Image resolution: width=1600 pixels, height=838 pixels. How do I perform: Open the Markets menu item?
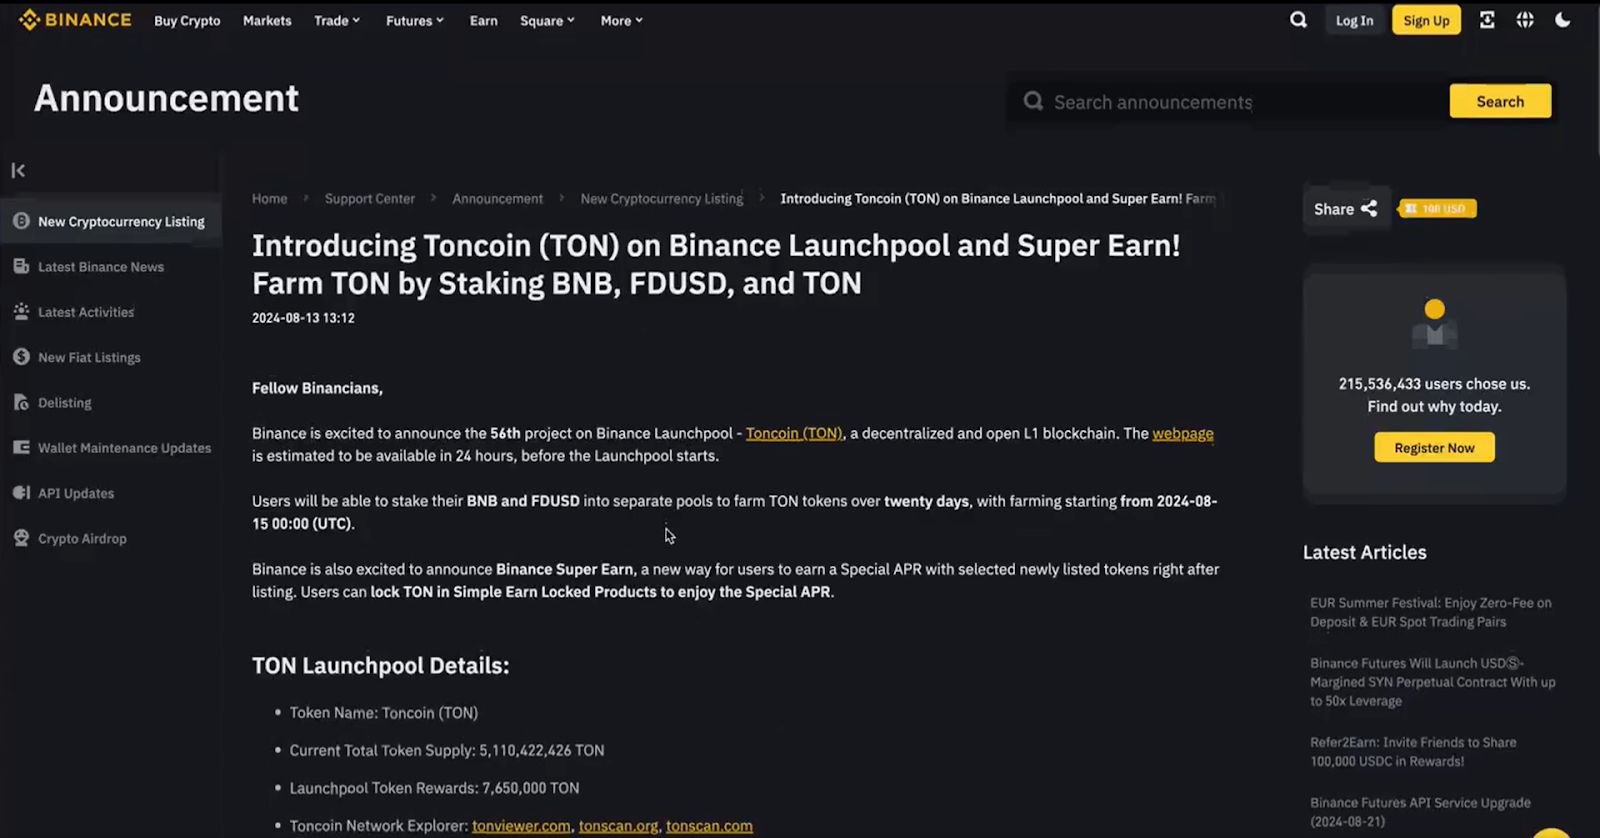pos(267,21)
